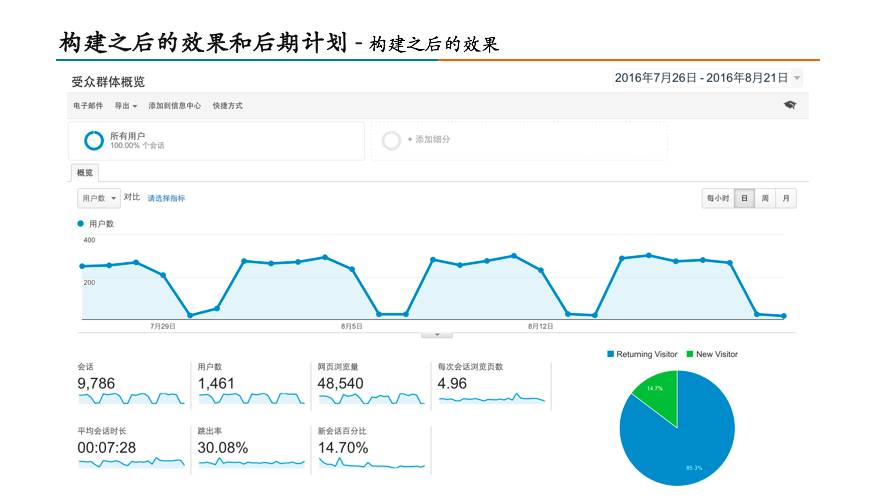Viewport: 885px width, 496px height.
Task: Click the 8月5日 axis label
Action: click(352, 326)
